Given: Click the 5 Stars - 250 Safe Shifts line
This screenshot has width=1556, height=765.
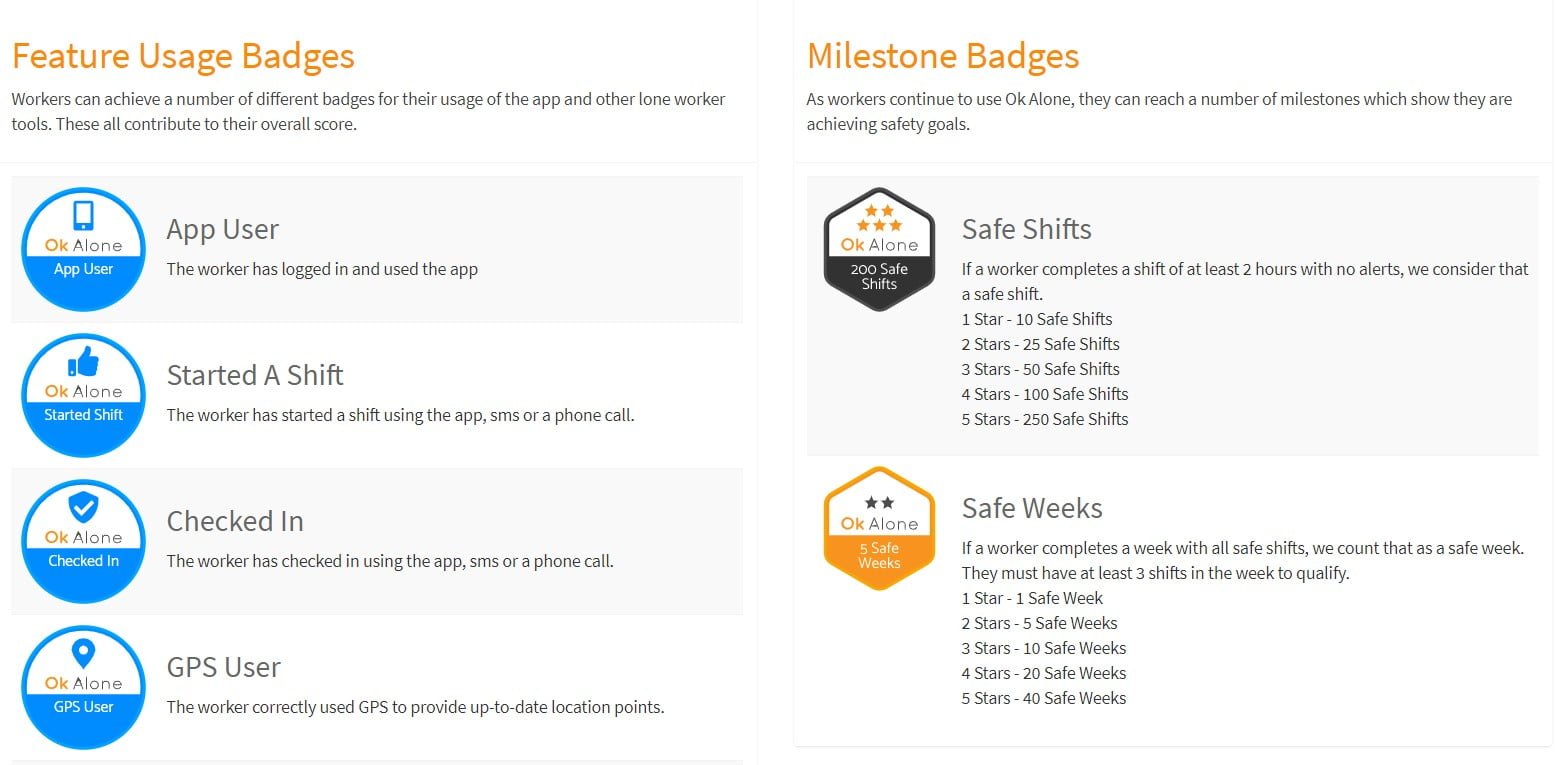Looking at the screenshot, I should [1045, 419].
